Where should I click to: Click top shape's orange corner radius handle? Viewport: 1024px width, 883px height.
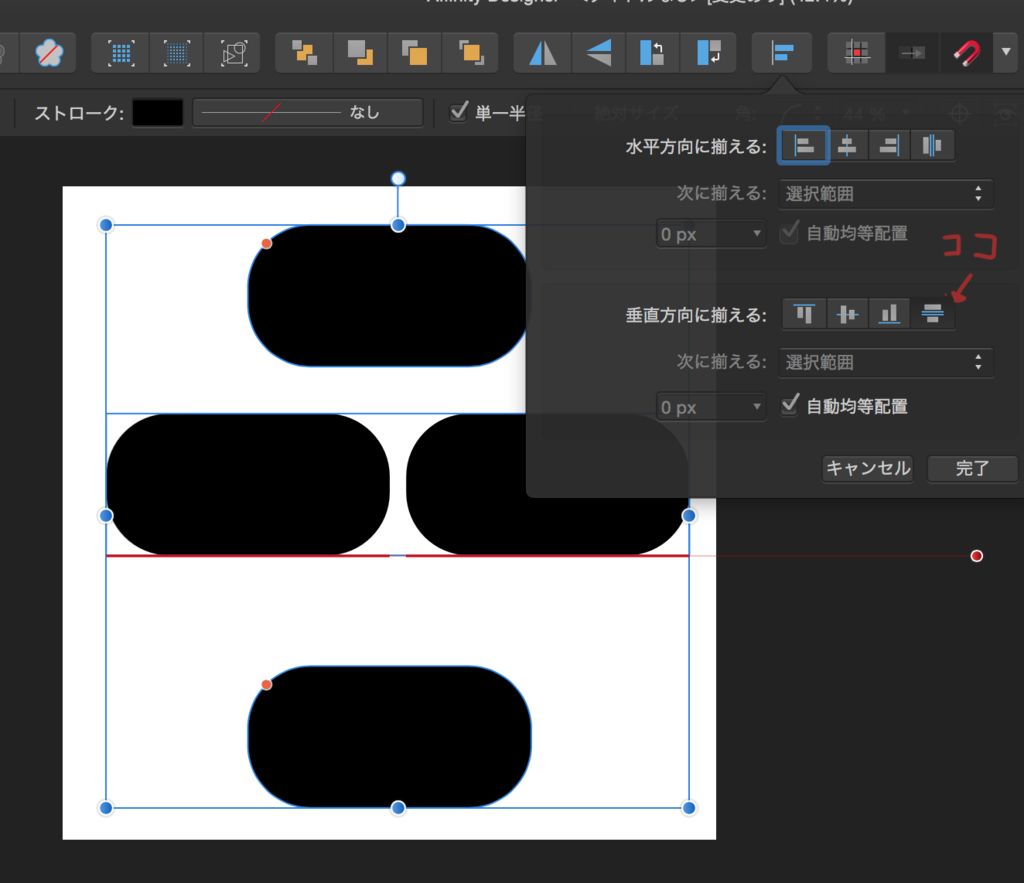point(266,244)
